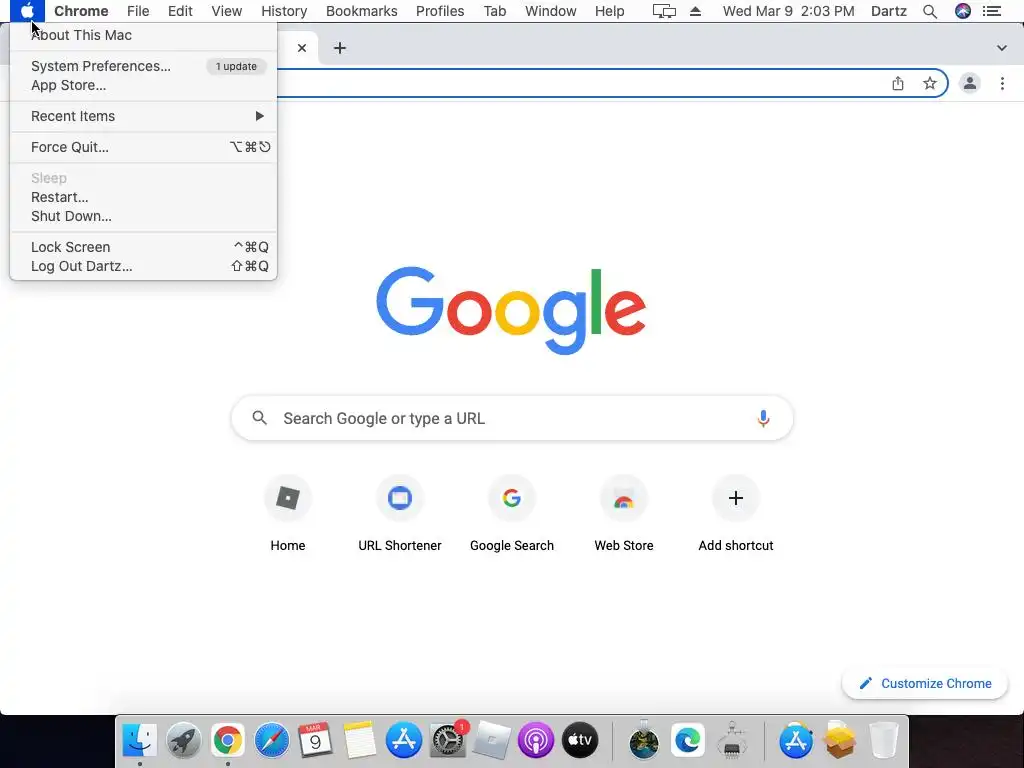
Task: Open Launchpad from the Dock
Action: point(184,741)
